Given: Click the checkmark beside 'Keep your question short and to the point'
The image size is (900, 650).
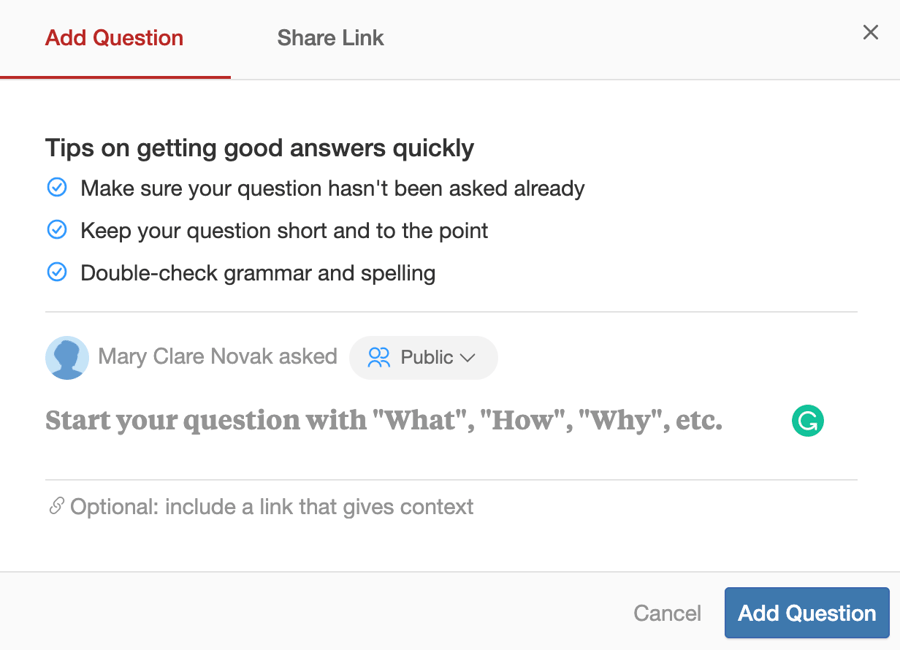Looking at the screenshot, I should point(57,229).
